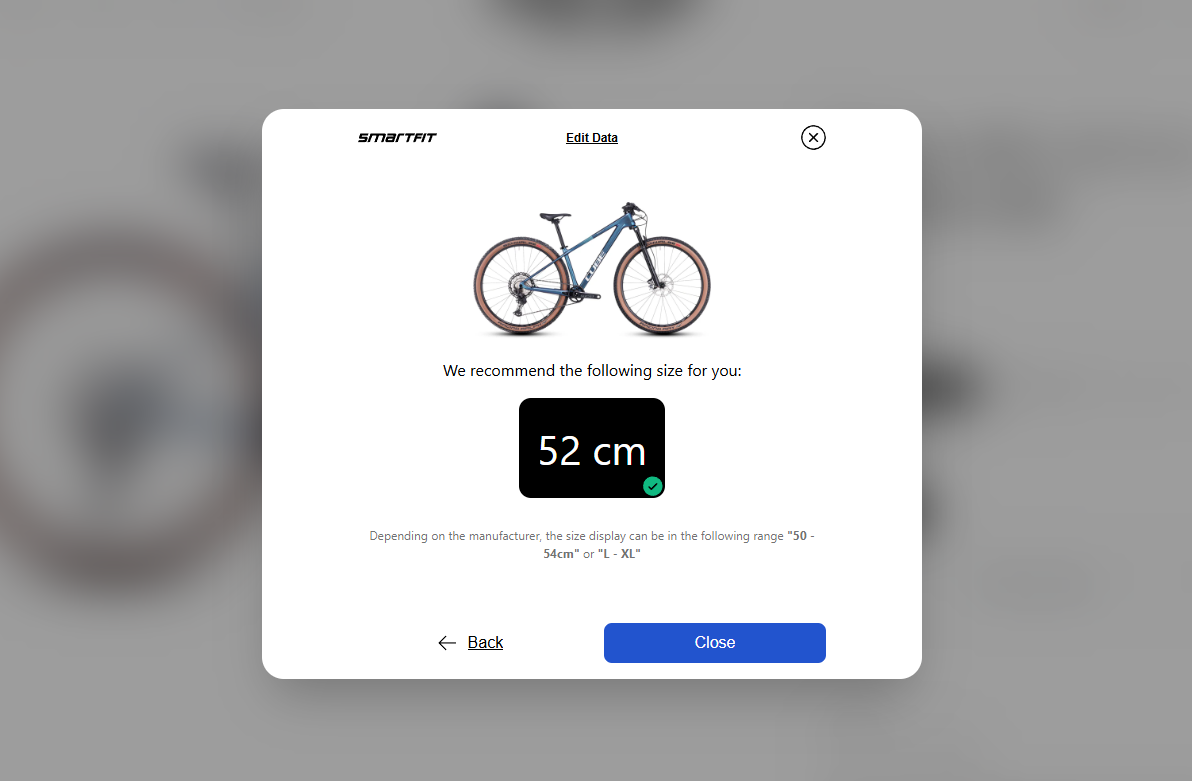Open the Edit Data link
The image size is (1192, 781).
click(x=591, y=138)
